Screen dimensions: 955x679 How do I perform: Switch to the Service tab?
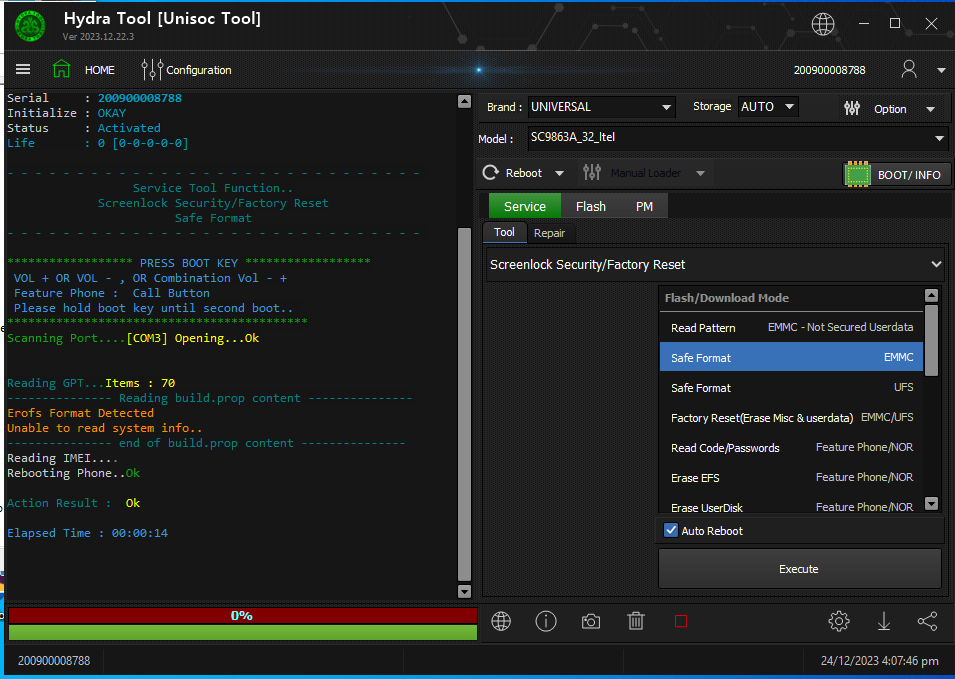coord(524,206)
